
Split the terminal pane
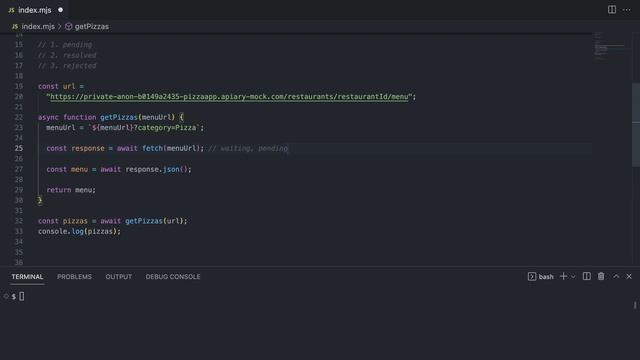pos(587,276)
